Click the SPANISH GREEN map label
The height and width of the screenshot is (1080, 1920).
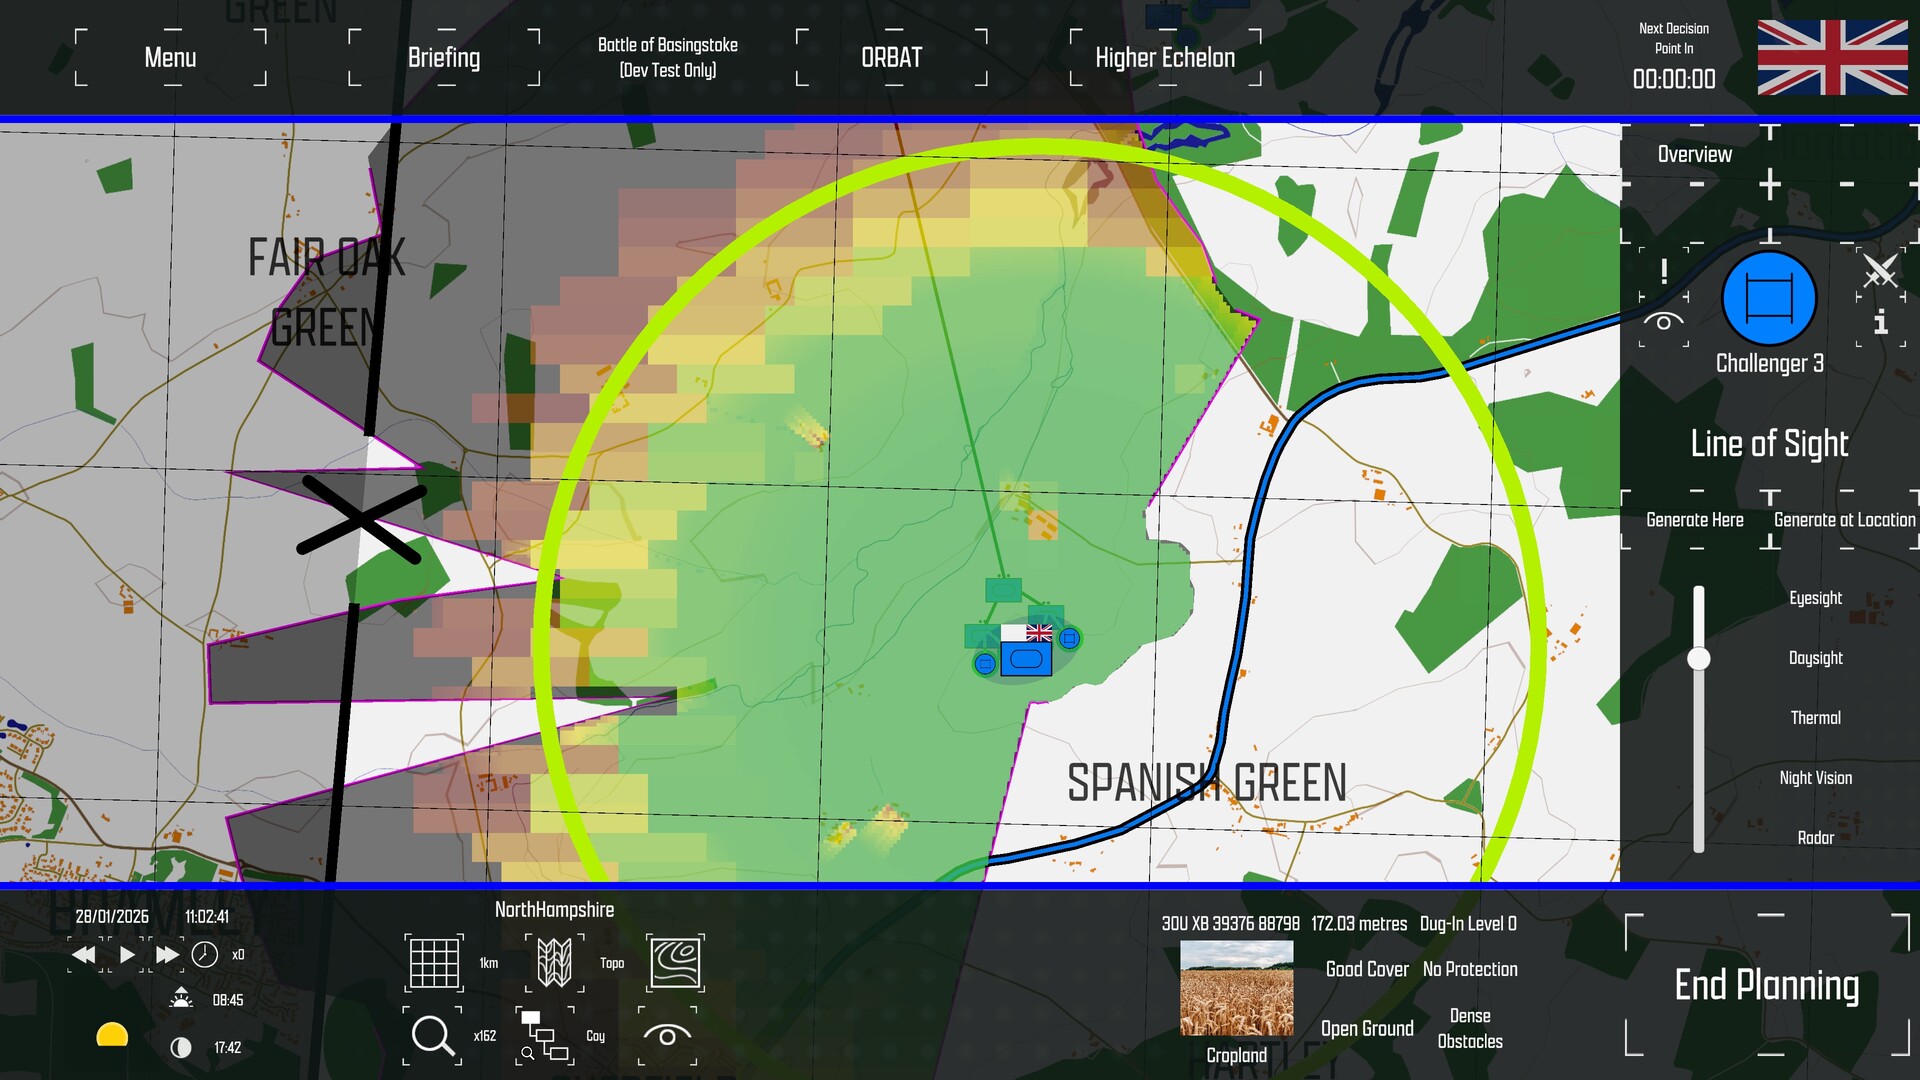[x=1207, y=783]
